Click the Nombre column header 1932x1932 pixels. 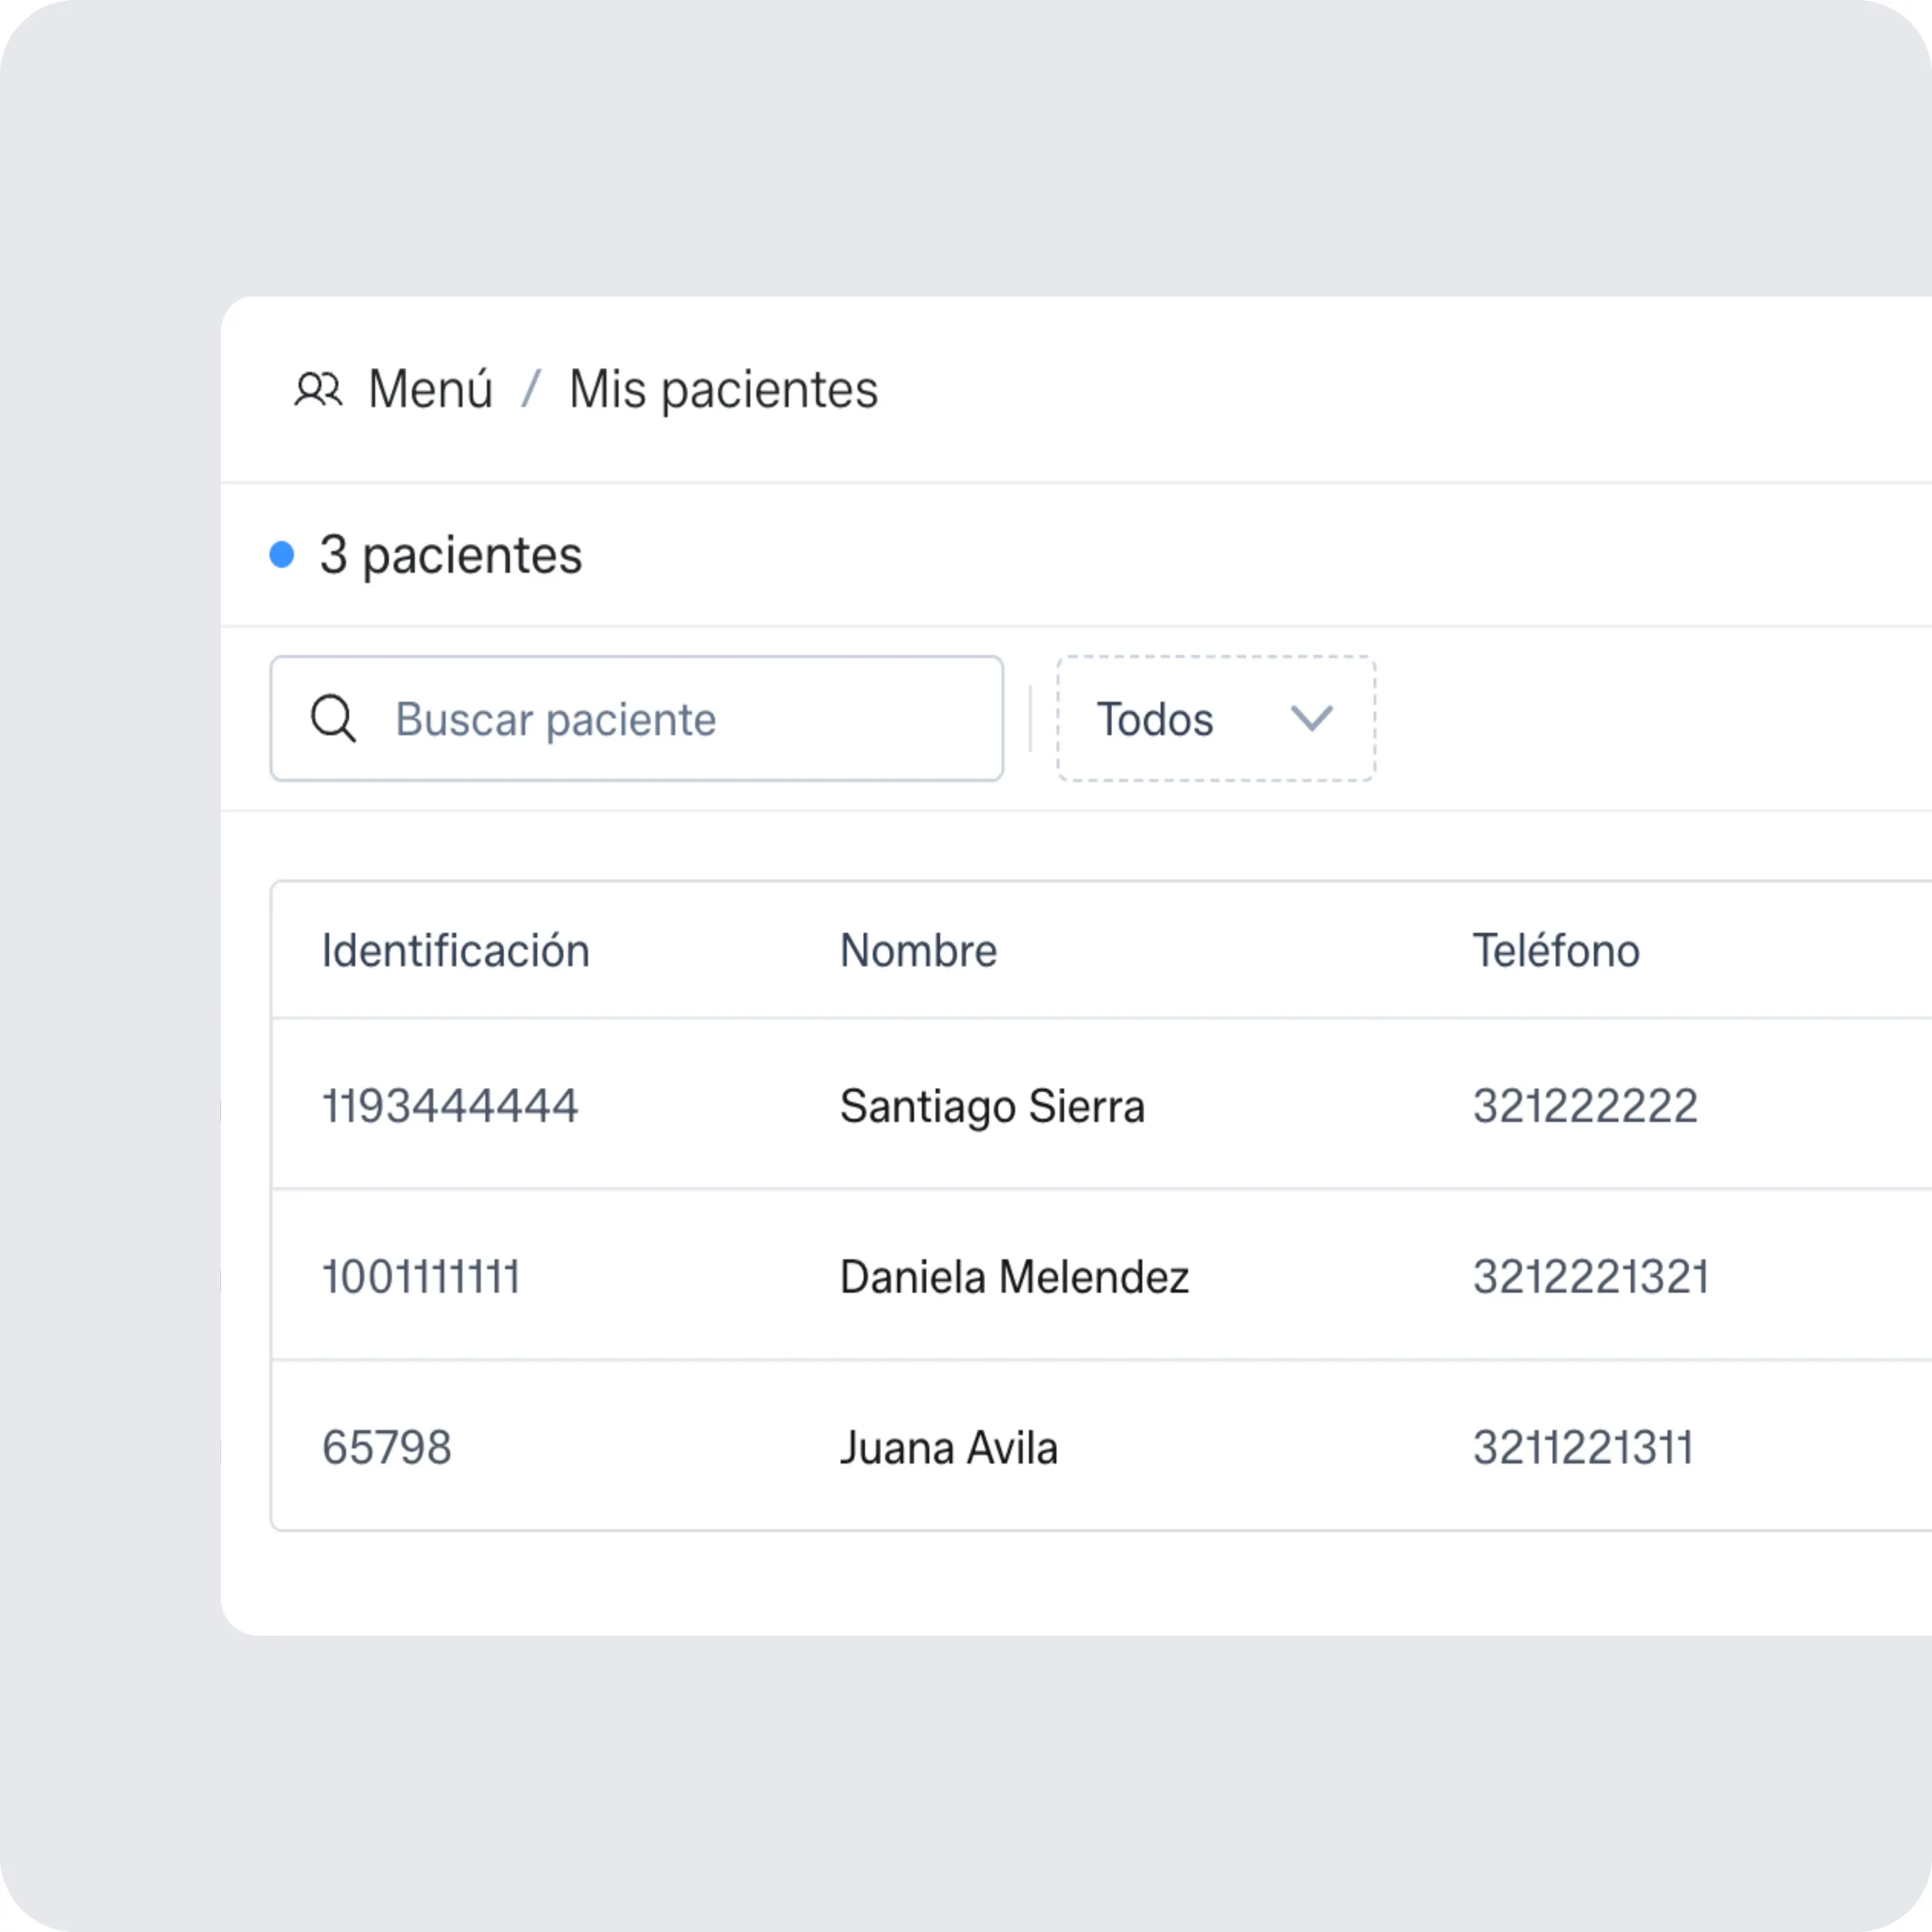click(x=918, y=950)
